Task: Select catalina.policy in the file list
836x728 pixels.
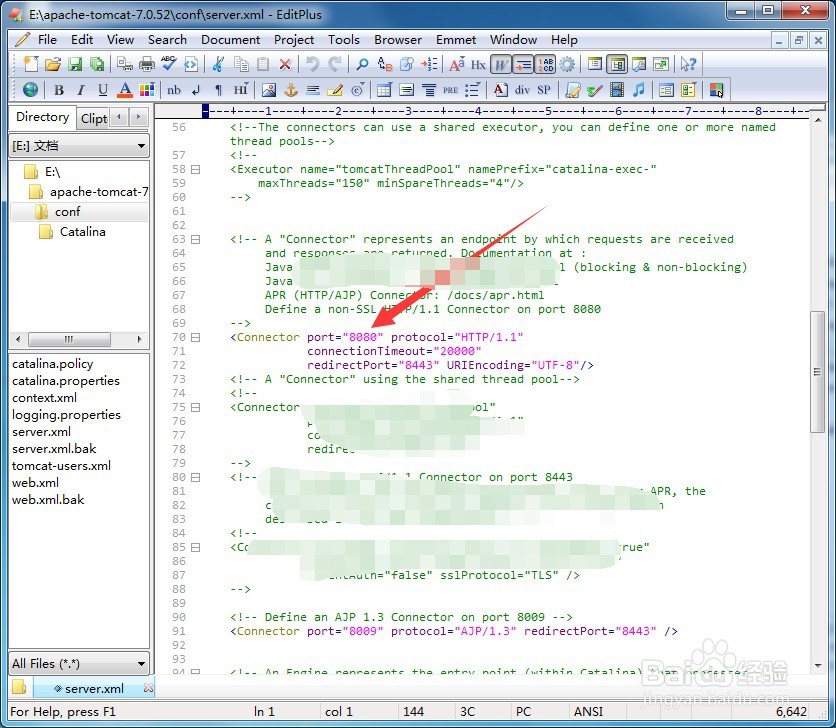Action: click(x=52, y=364)
